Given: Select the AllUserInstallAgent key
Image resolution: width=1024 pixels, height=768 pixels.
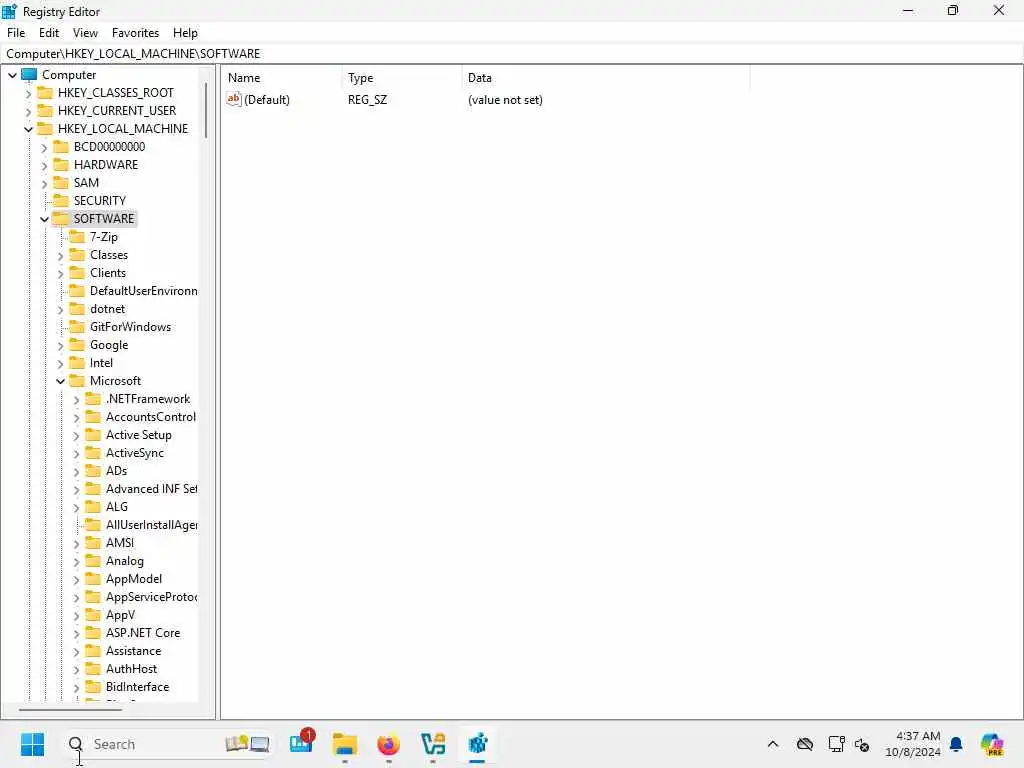Looking at the screenshot, I should click(151, 525).
